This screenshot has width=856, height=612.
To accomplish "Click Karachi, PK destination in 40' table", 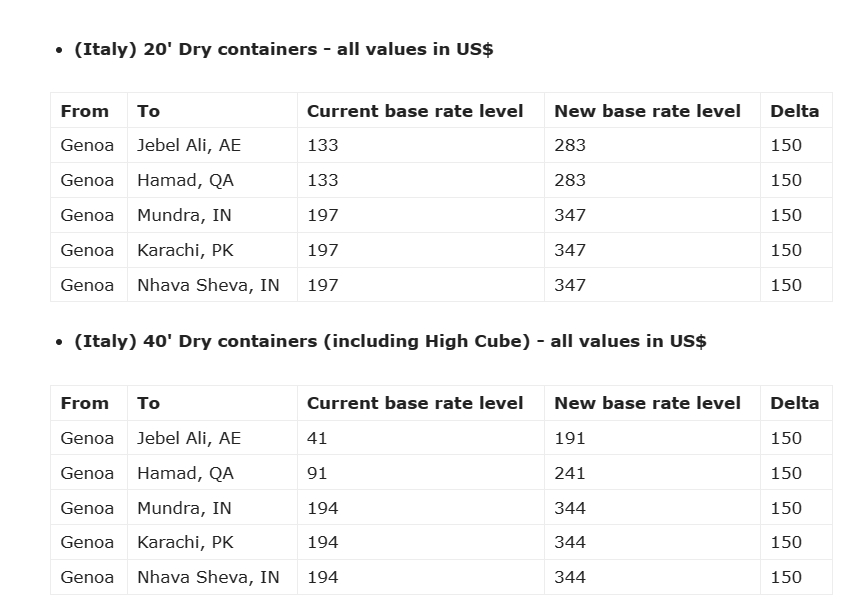I will tap(185, 542).
